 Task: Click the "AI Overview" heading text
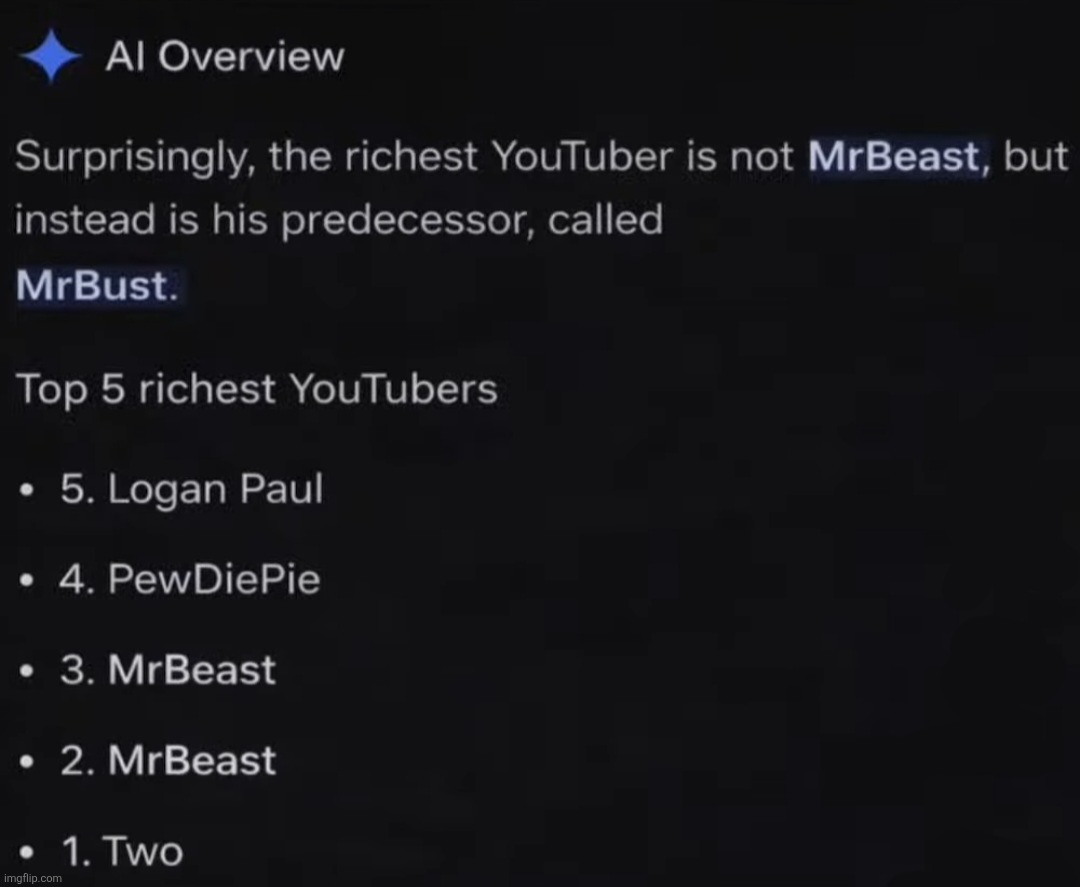(x=224, y=57)
